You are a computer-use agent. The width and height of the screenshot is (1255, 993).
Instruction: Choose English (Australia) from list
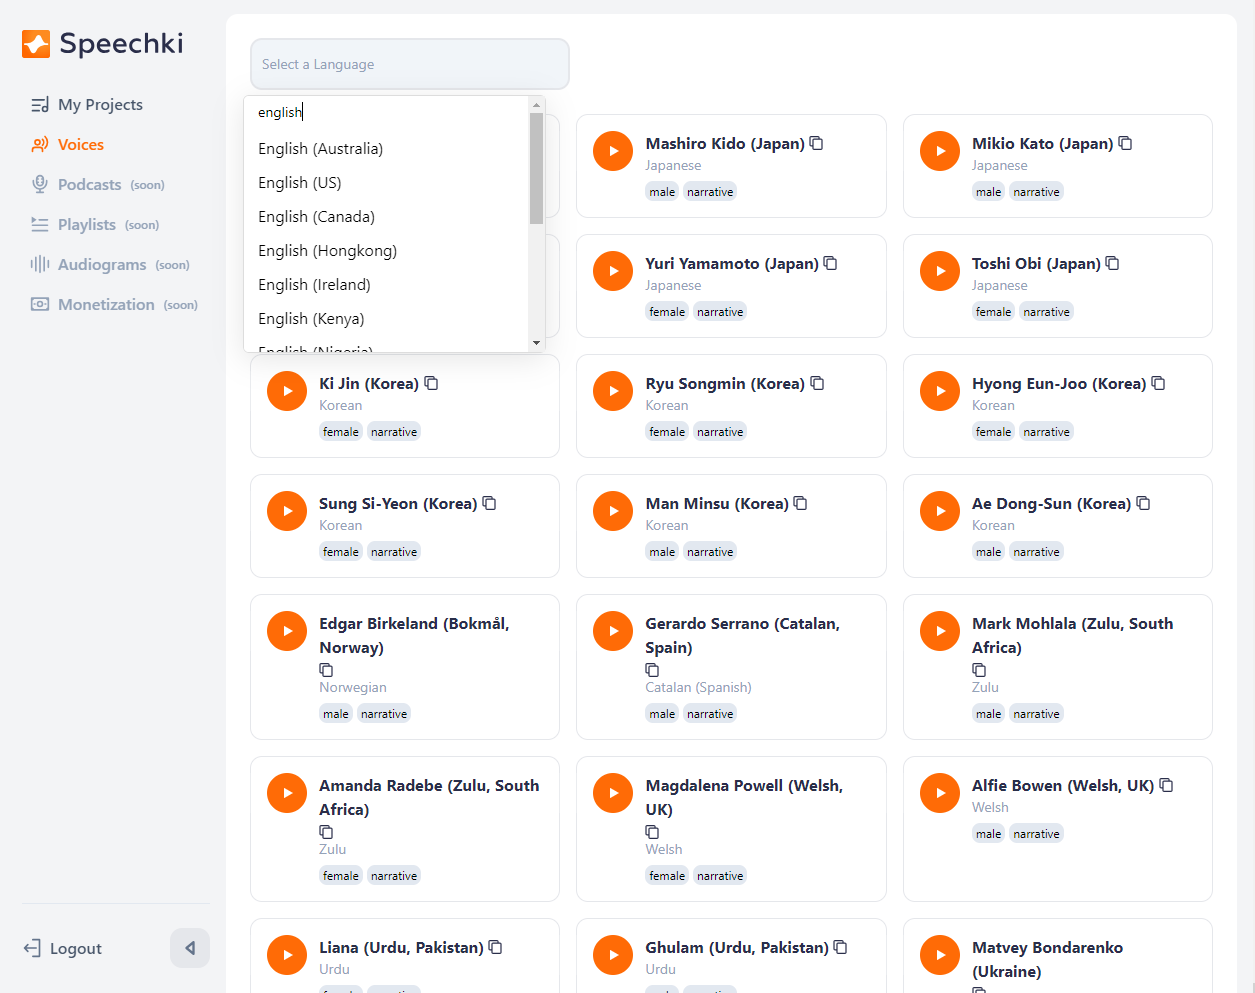[386, 148]
